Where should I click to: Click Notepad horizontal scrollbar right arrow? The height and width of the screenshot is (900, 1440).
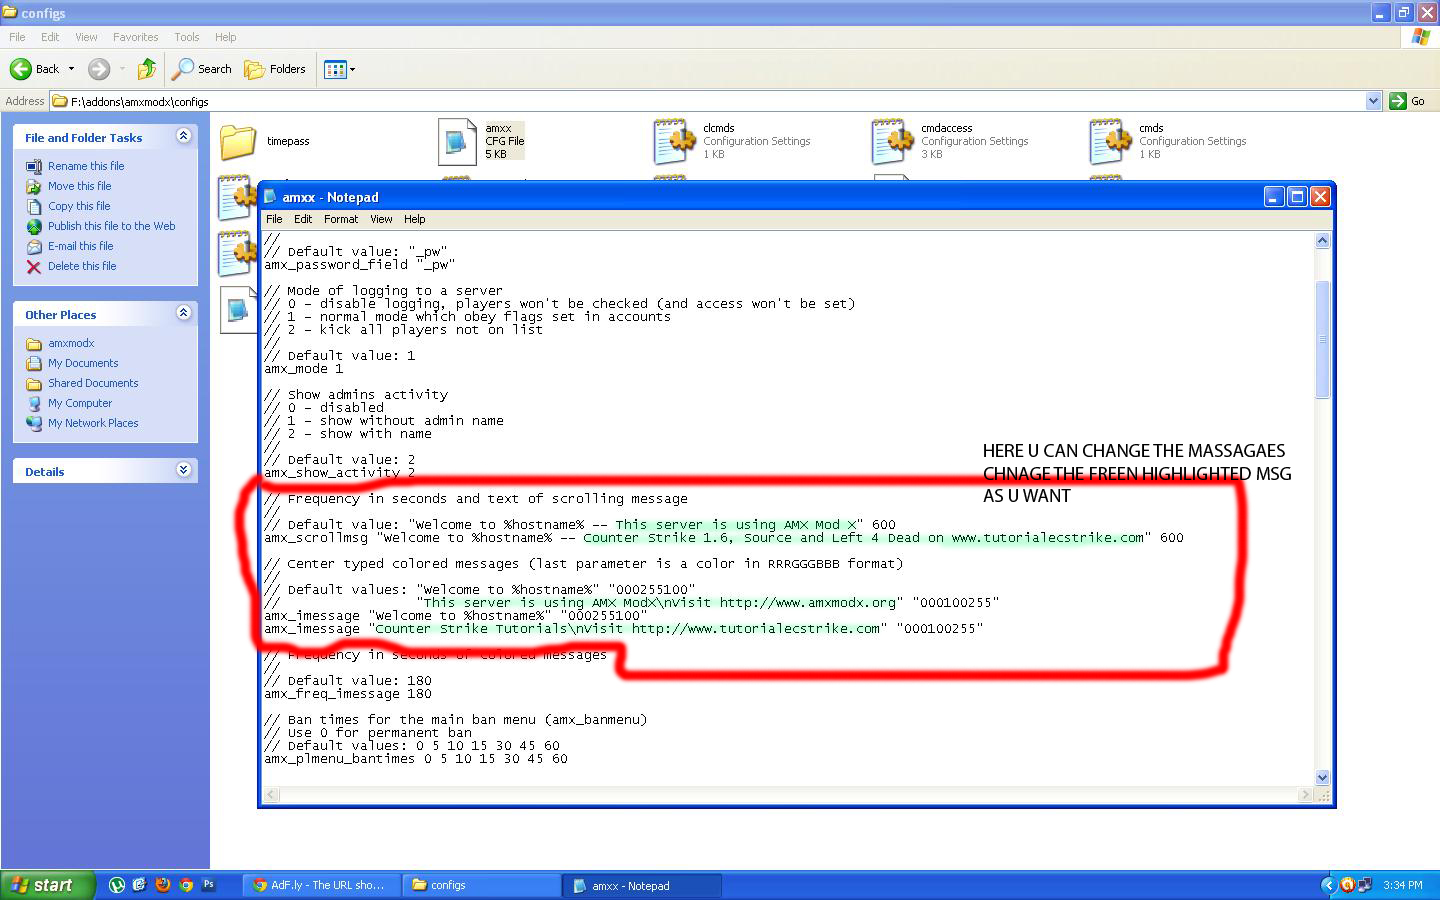tap(1305, 794)
